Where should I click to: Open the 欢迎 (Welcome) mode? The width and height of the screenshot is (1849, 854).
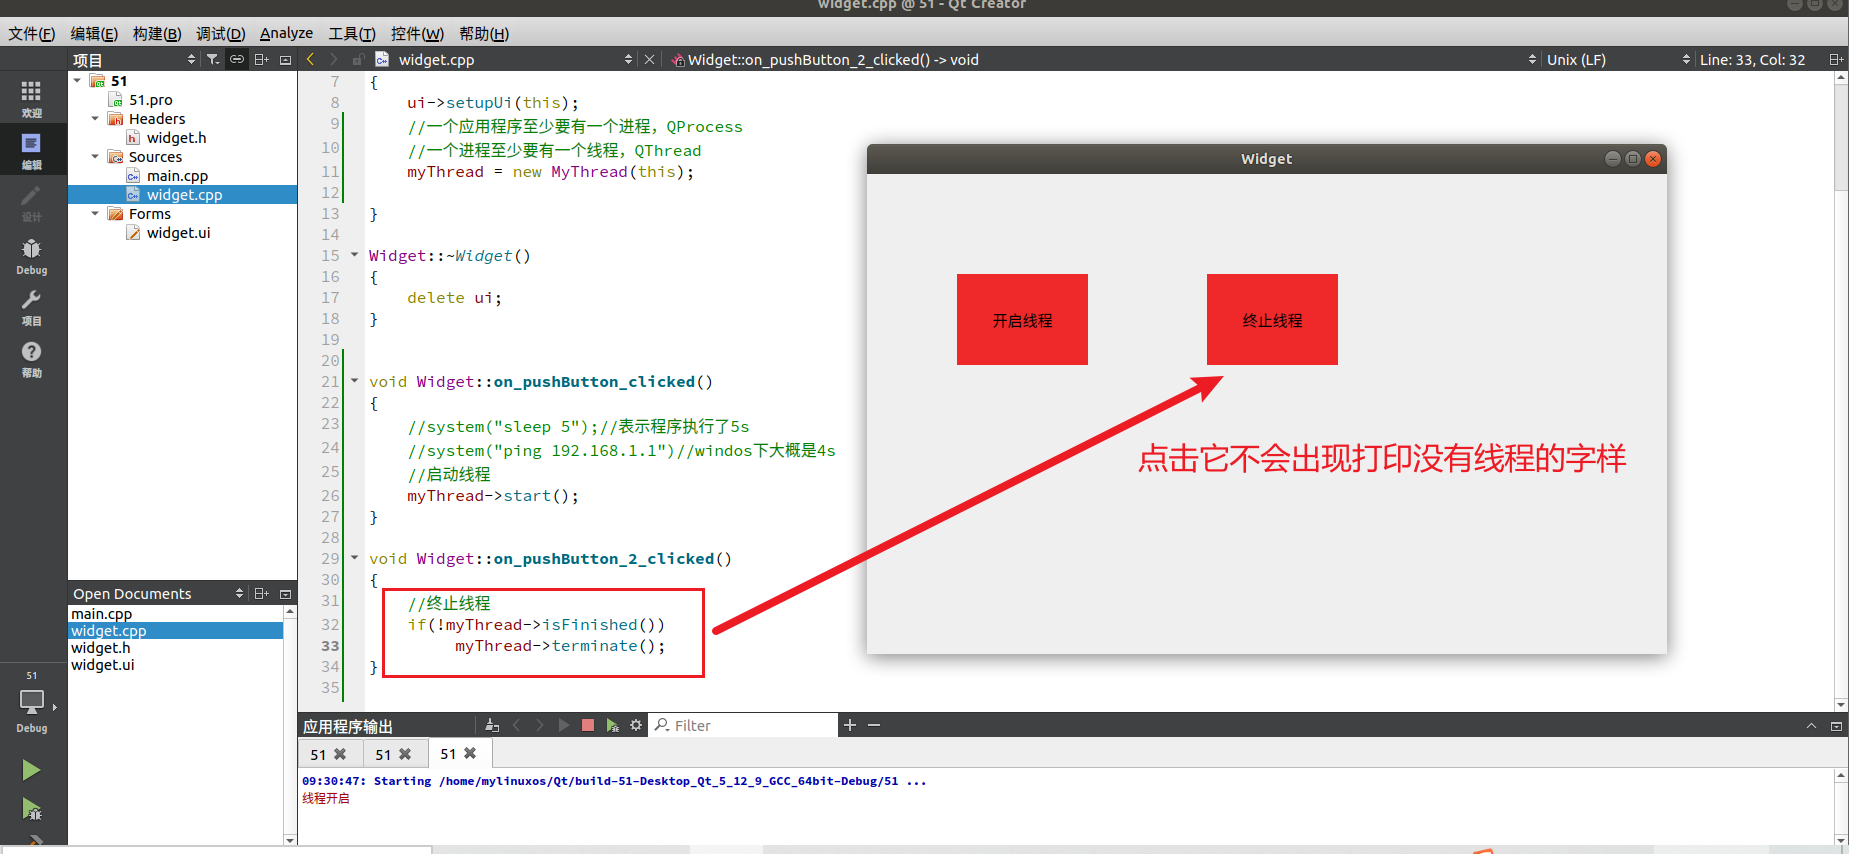31,98
